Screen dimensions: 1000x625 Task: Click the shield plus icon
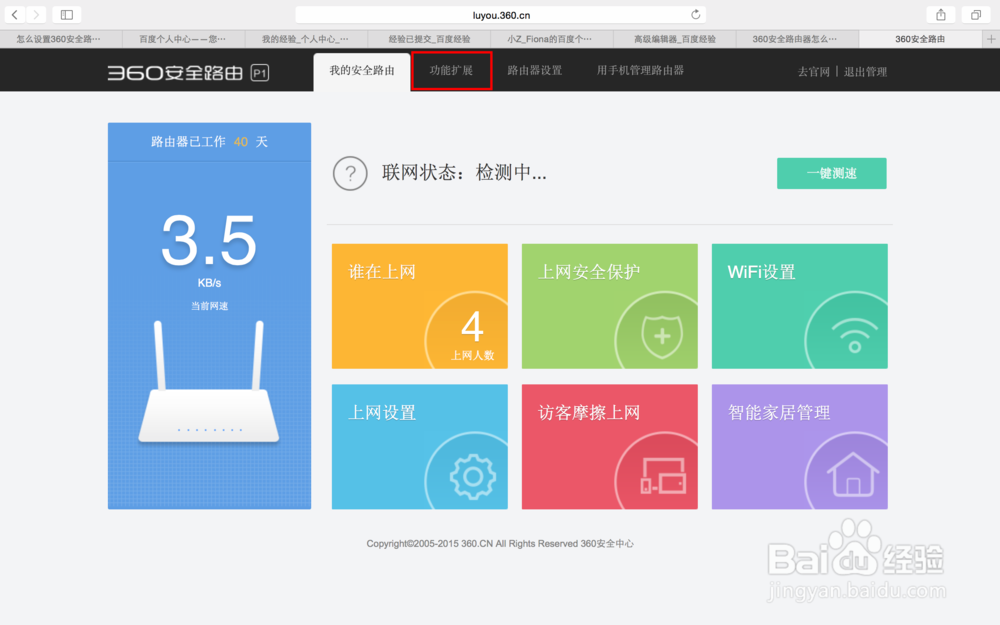[662, 335]
